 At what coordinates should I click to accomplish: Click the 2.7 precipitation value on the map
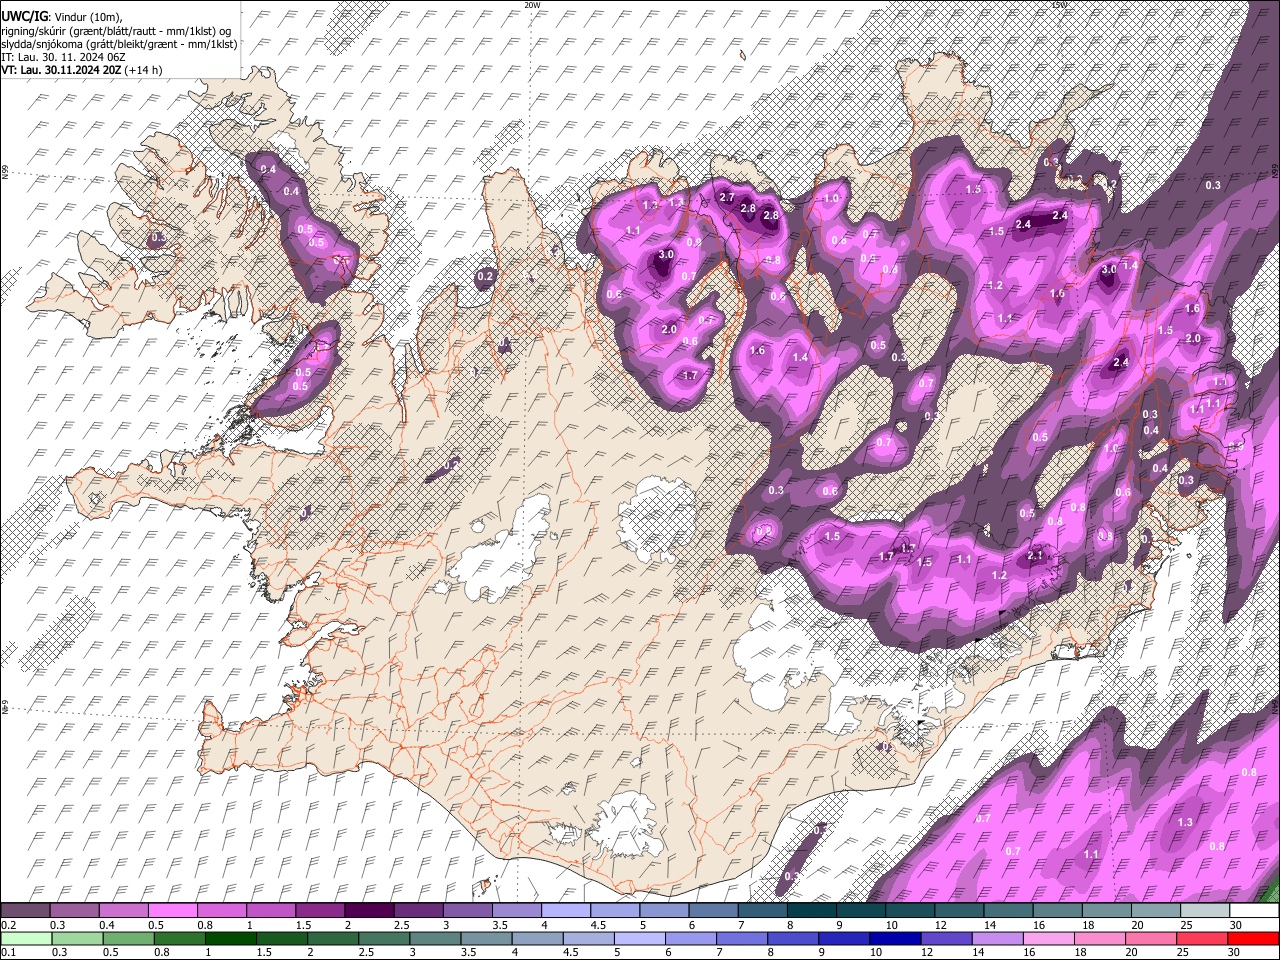[727, 197]
